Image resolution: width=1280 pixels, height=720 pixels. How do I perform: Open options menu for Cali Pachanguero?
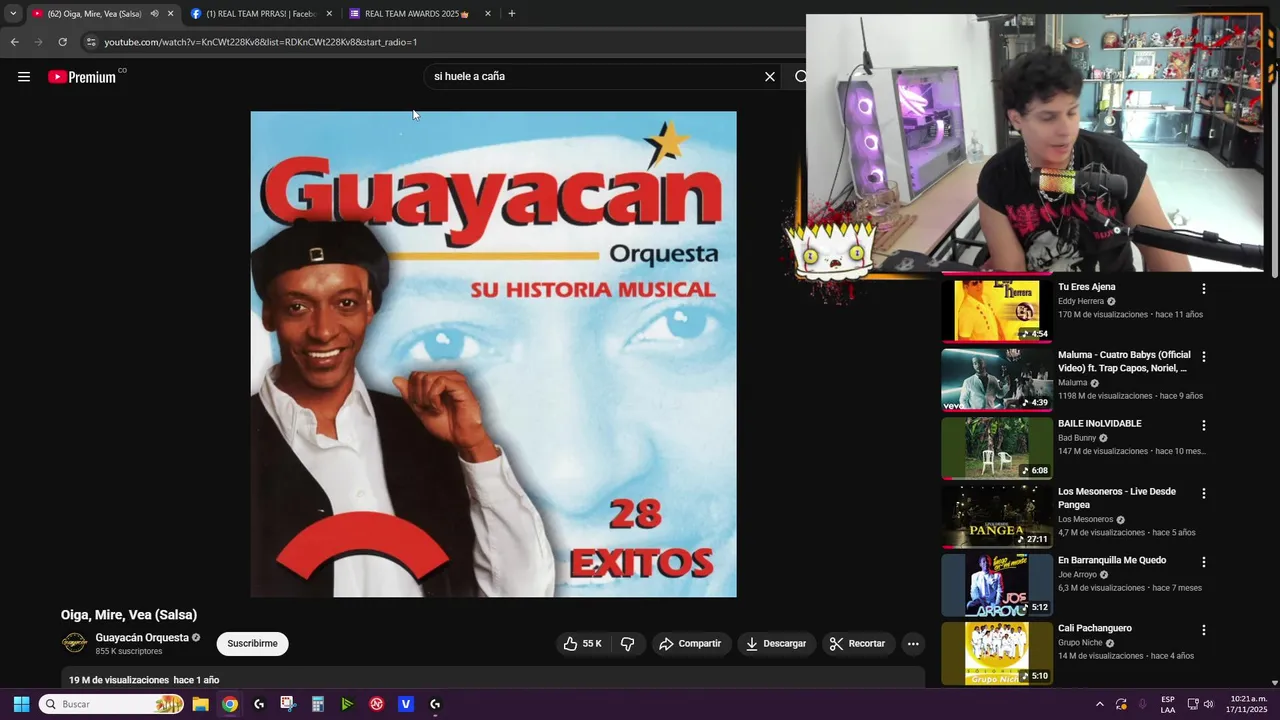click(x=1204, y=630)
